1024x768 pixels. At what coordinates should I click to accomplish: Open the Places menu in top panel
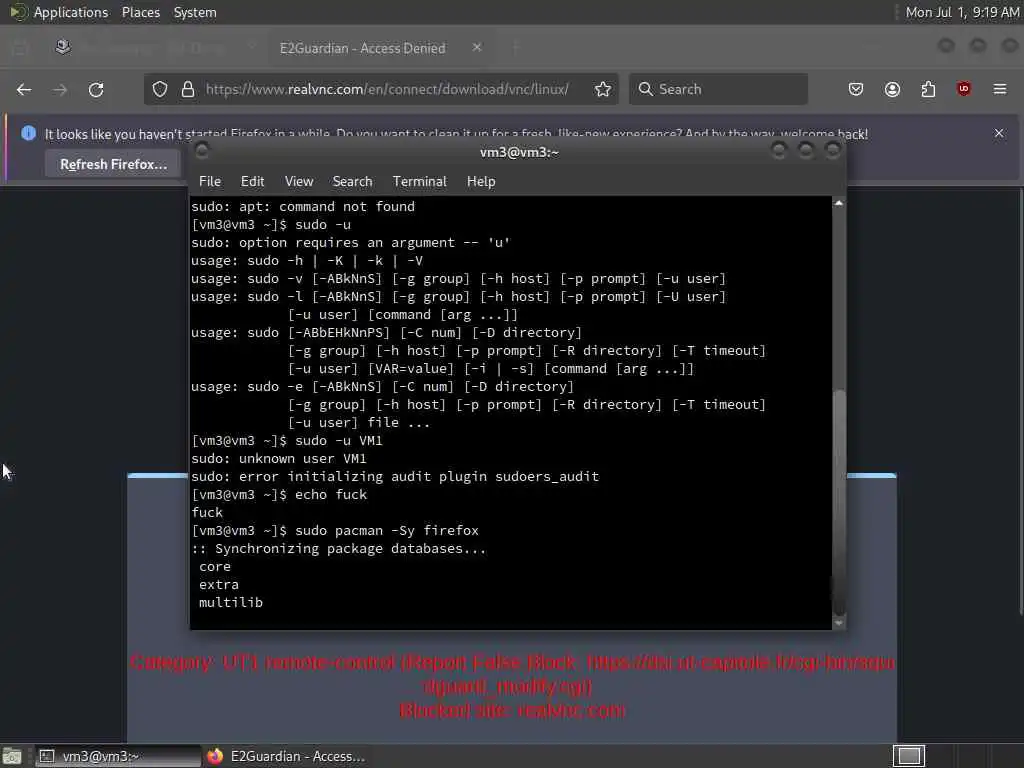point(141,12)
